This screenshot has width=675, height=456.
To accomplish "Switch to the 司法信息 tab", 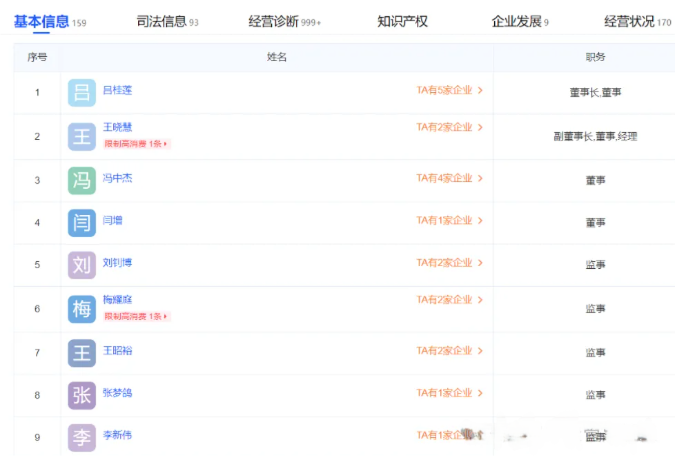I will coord(160,21).
